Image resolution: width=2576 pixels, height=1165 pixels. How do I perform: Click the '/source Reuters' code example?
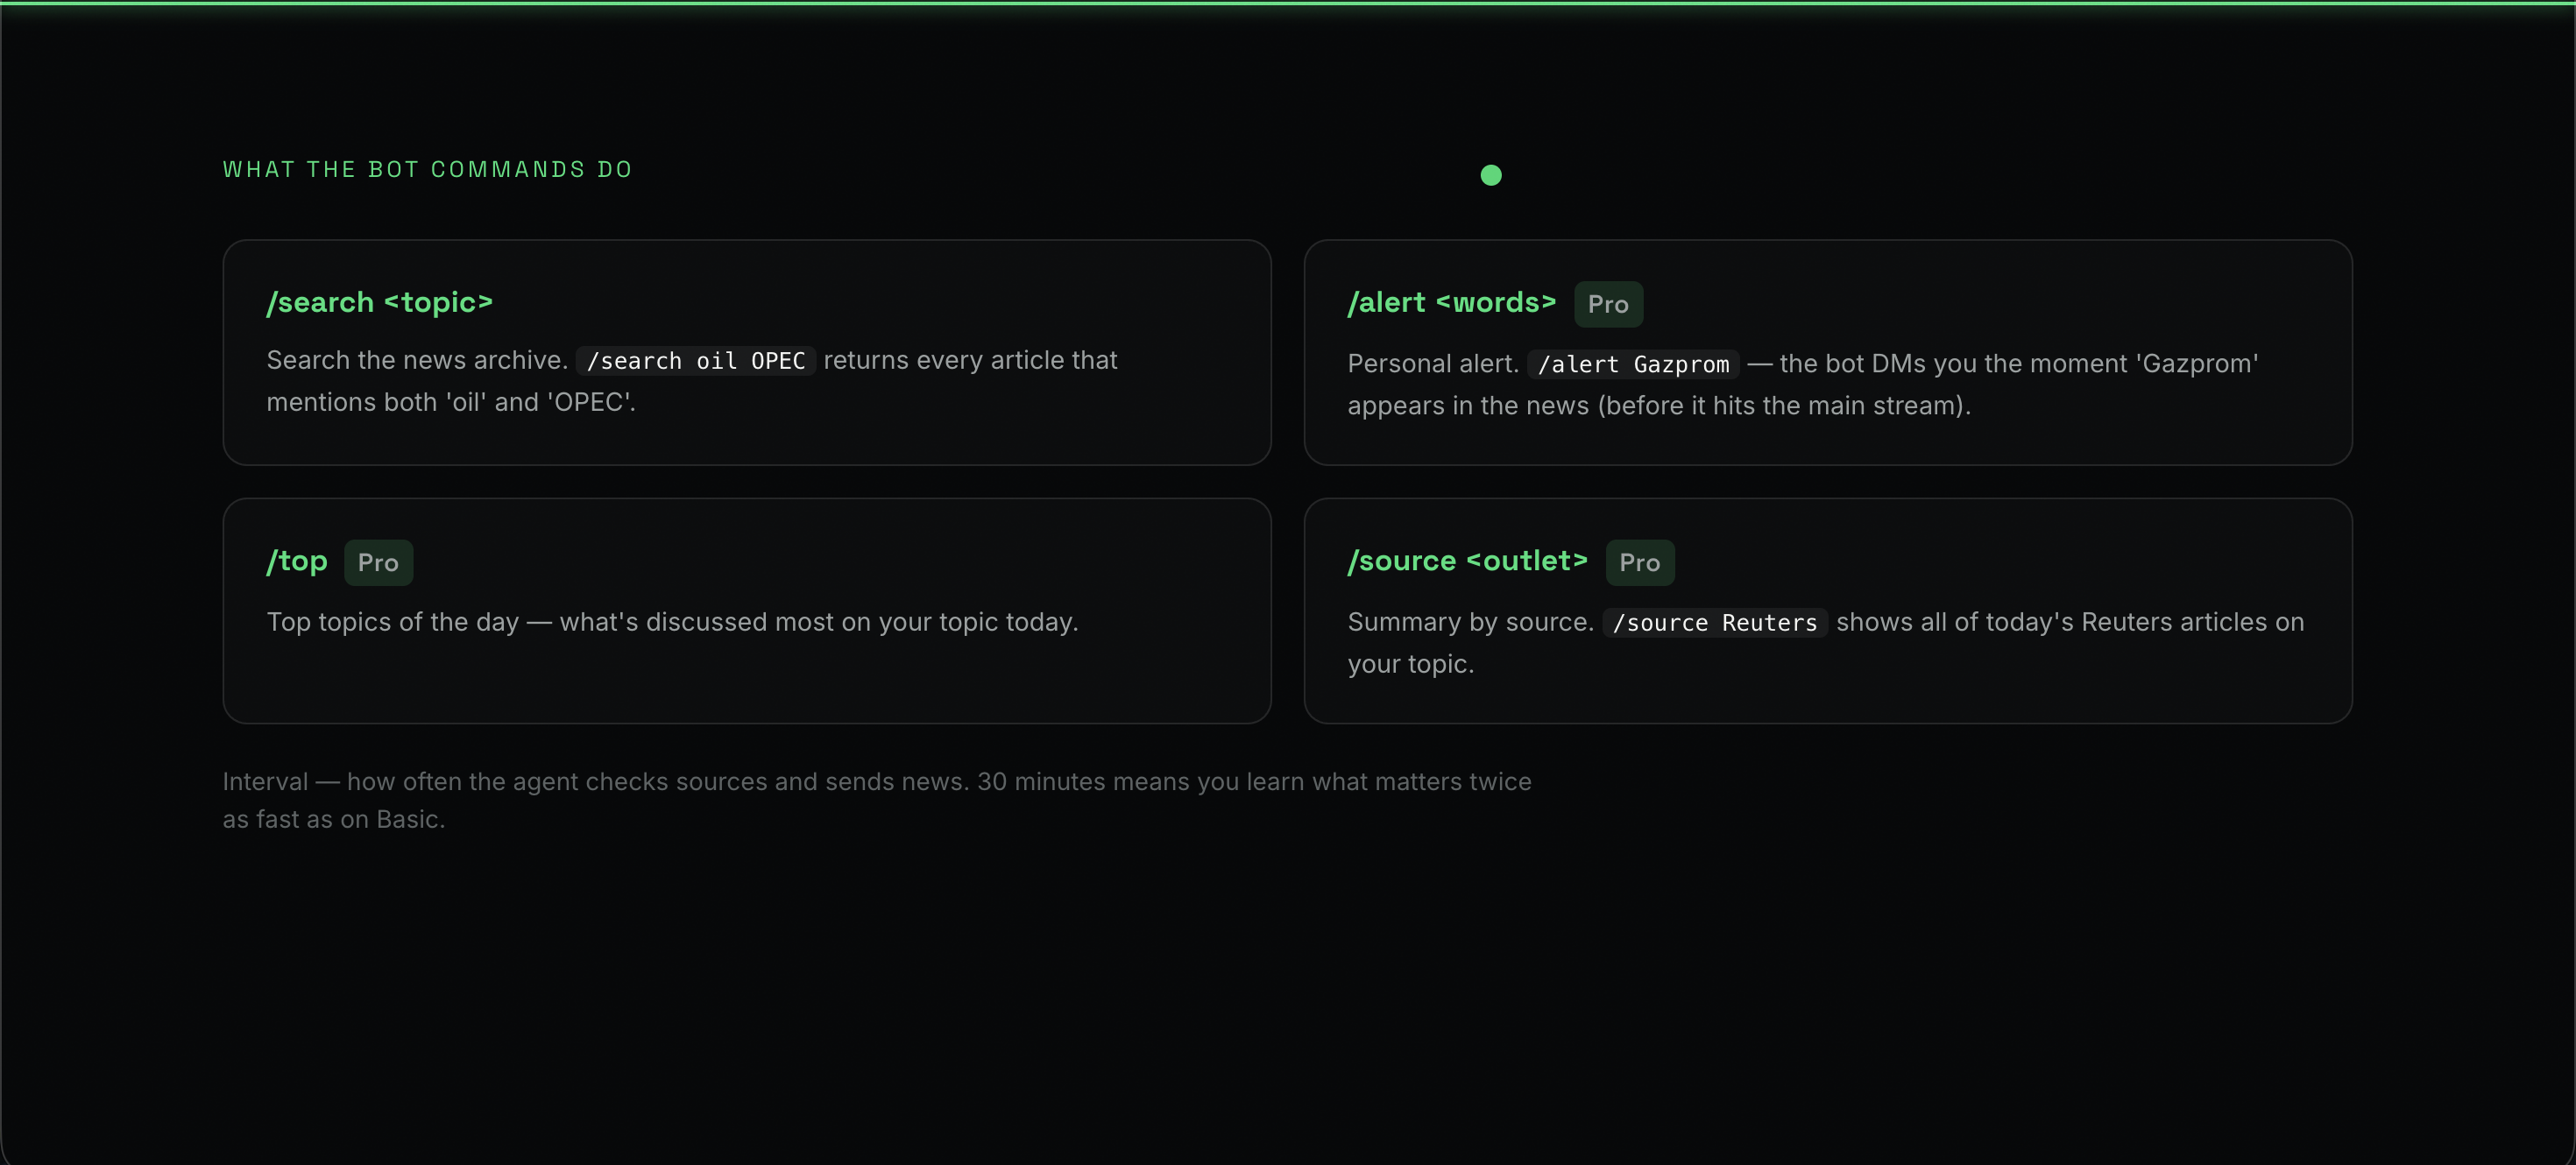(1715, 623)
